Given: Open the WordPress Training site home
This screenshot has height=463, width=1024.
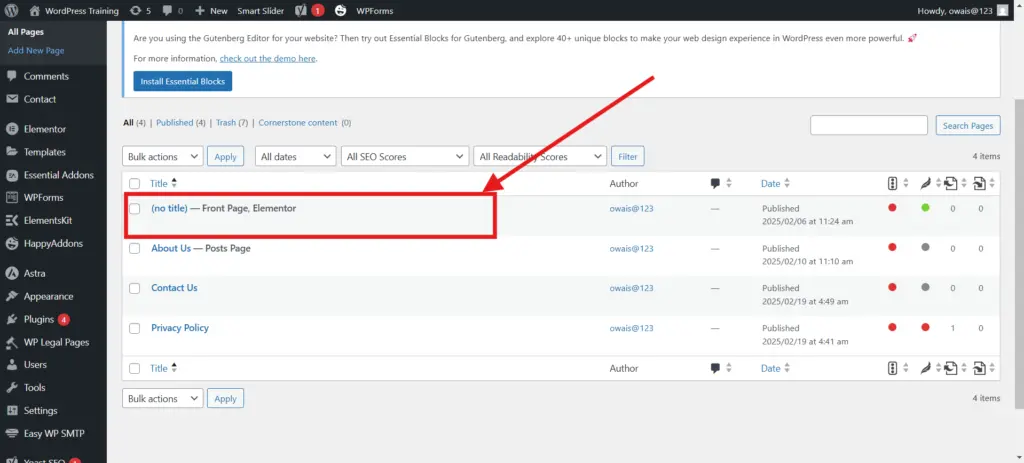Looking at the screenshot, I should [74, 10].
